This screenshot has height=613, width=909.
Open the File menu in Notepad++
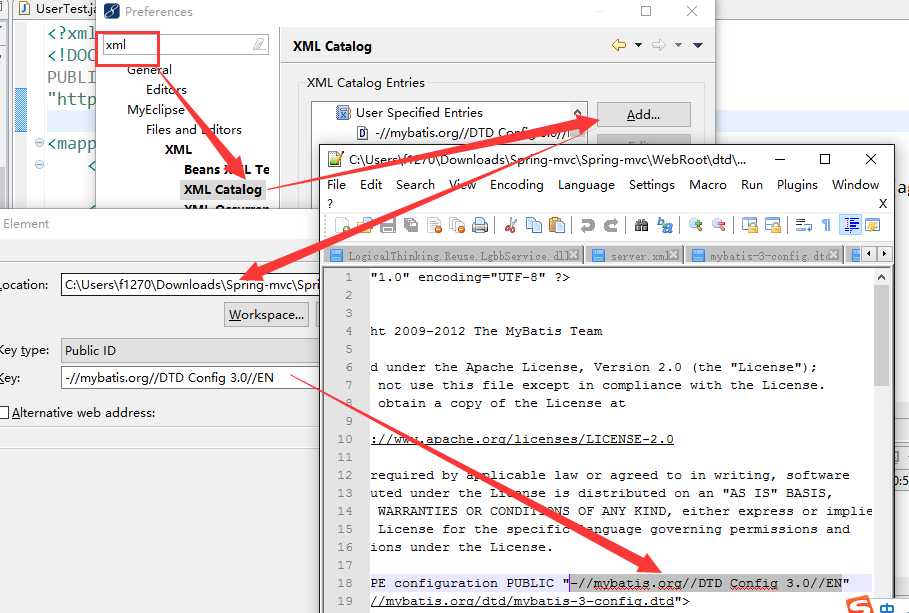coord(336,184)
